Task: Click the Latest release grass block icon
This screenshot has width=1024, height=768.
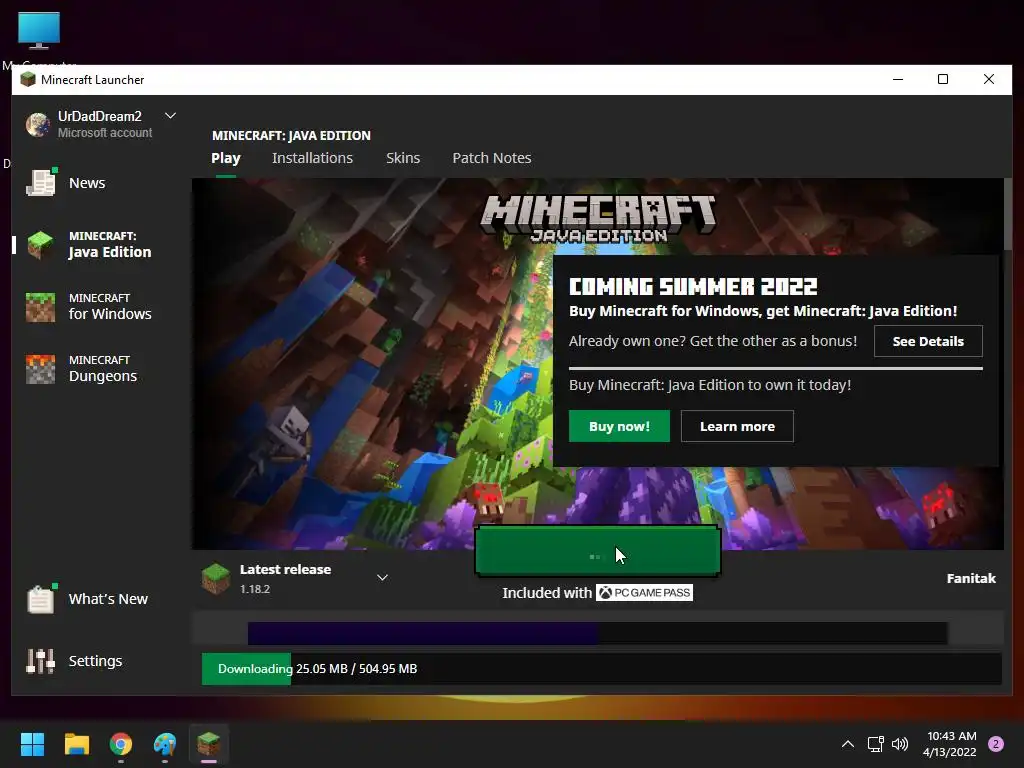Action: 216,578
